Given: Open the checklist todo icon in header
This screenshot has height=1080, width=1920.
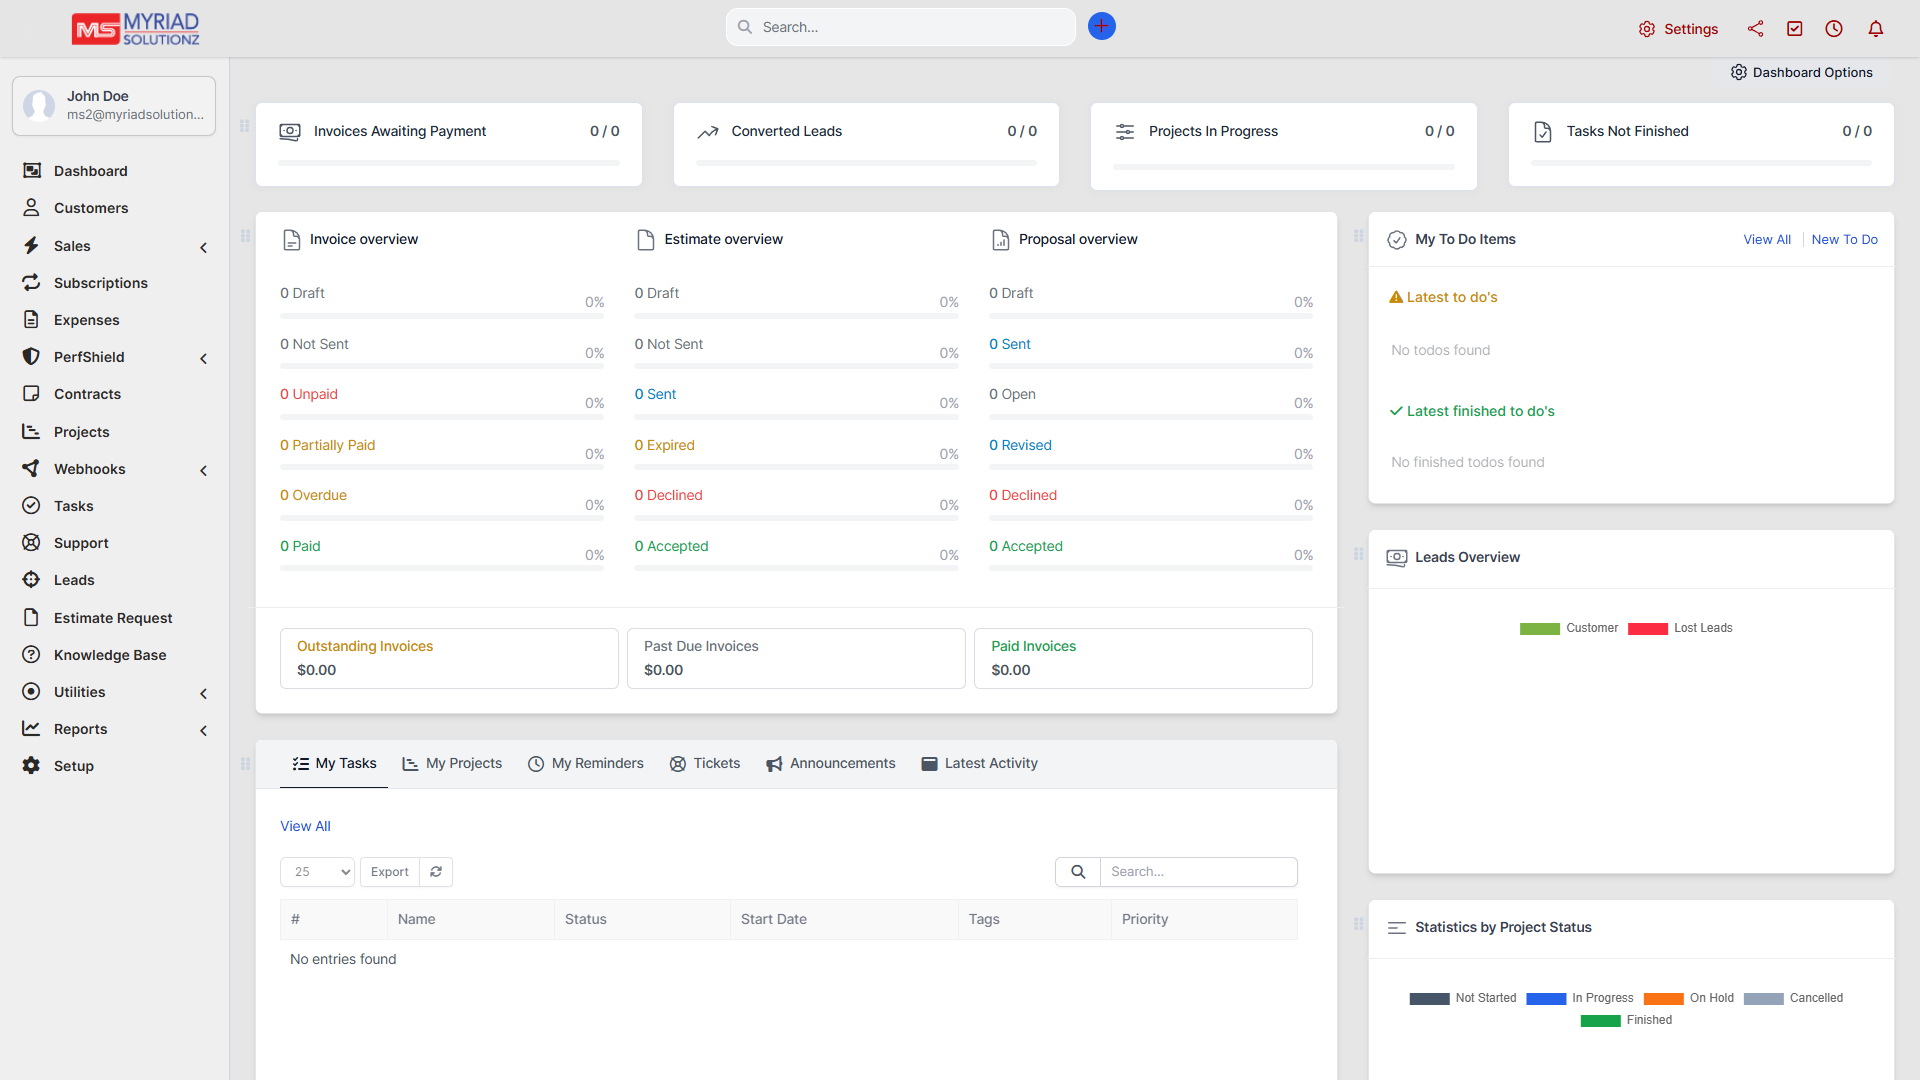Looking at the screenshot, I should coord(1795,29).
